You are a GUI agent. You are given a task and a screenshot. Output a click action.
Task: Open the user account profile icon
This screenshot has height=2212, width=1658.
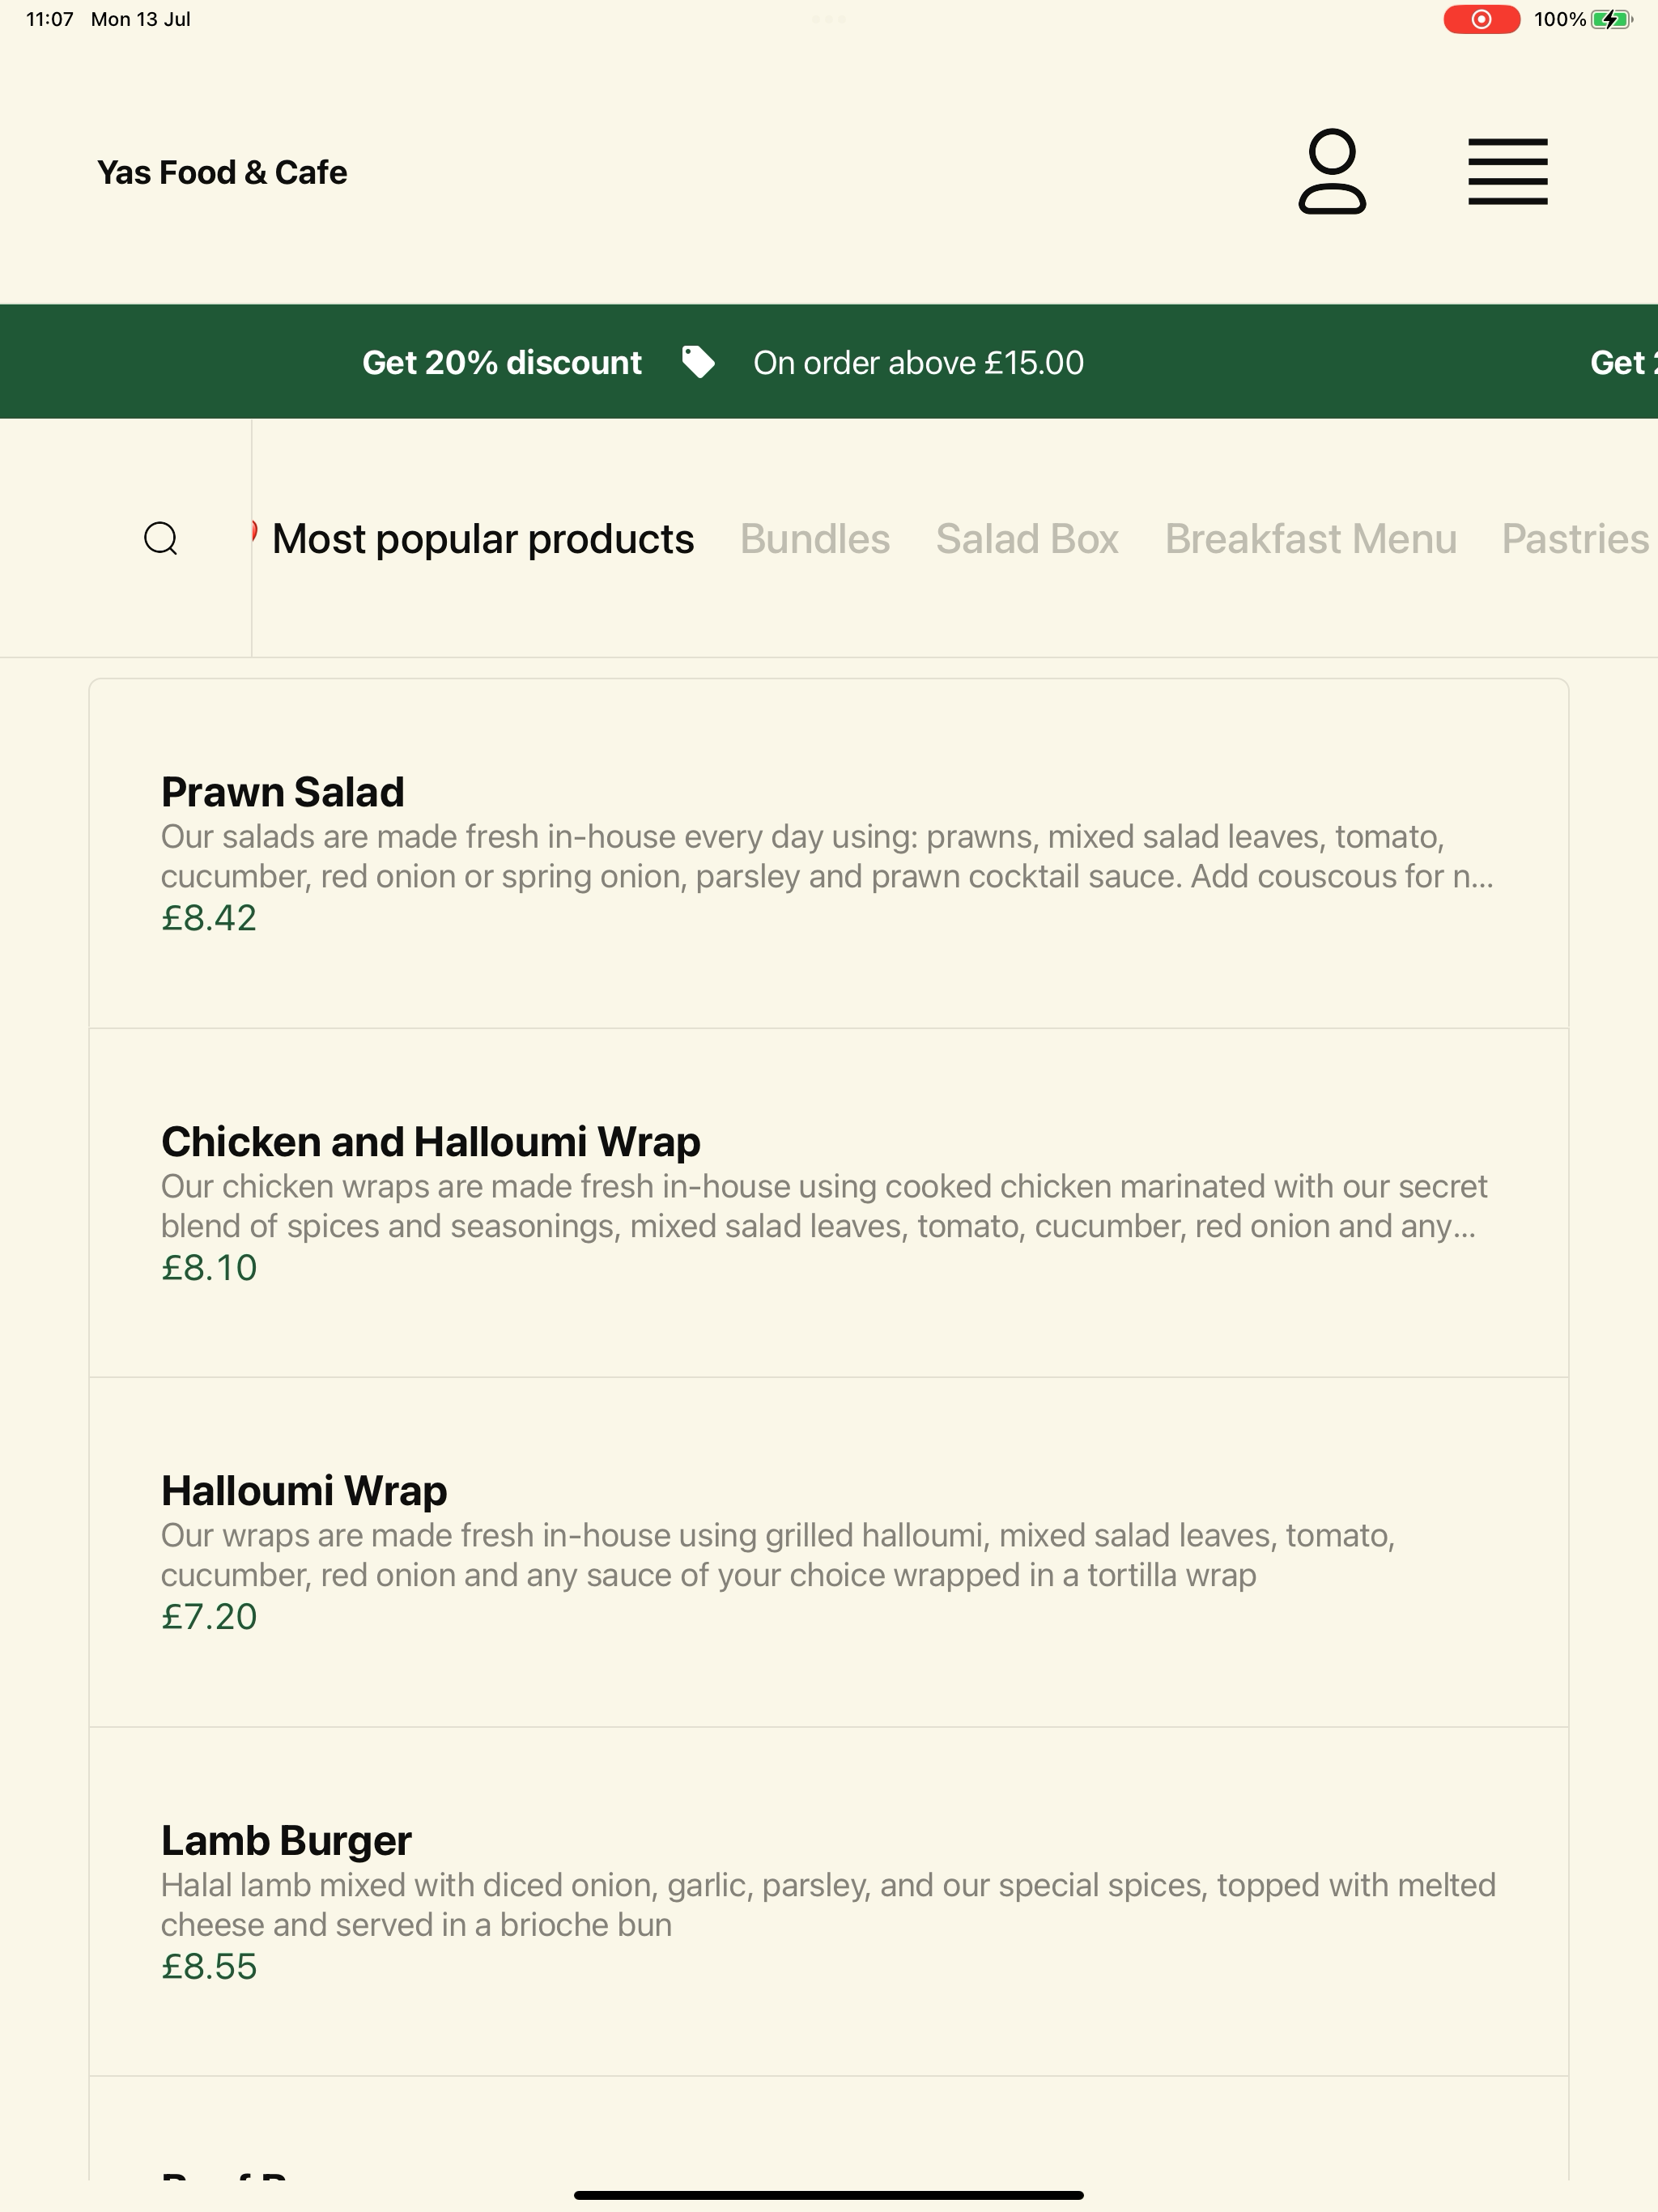pos(1332,171)
